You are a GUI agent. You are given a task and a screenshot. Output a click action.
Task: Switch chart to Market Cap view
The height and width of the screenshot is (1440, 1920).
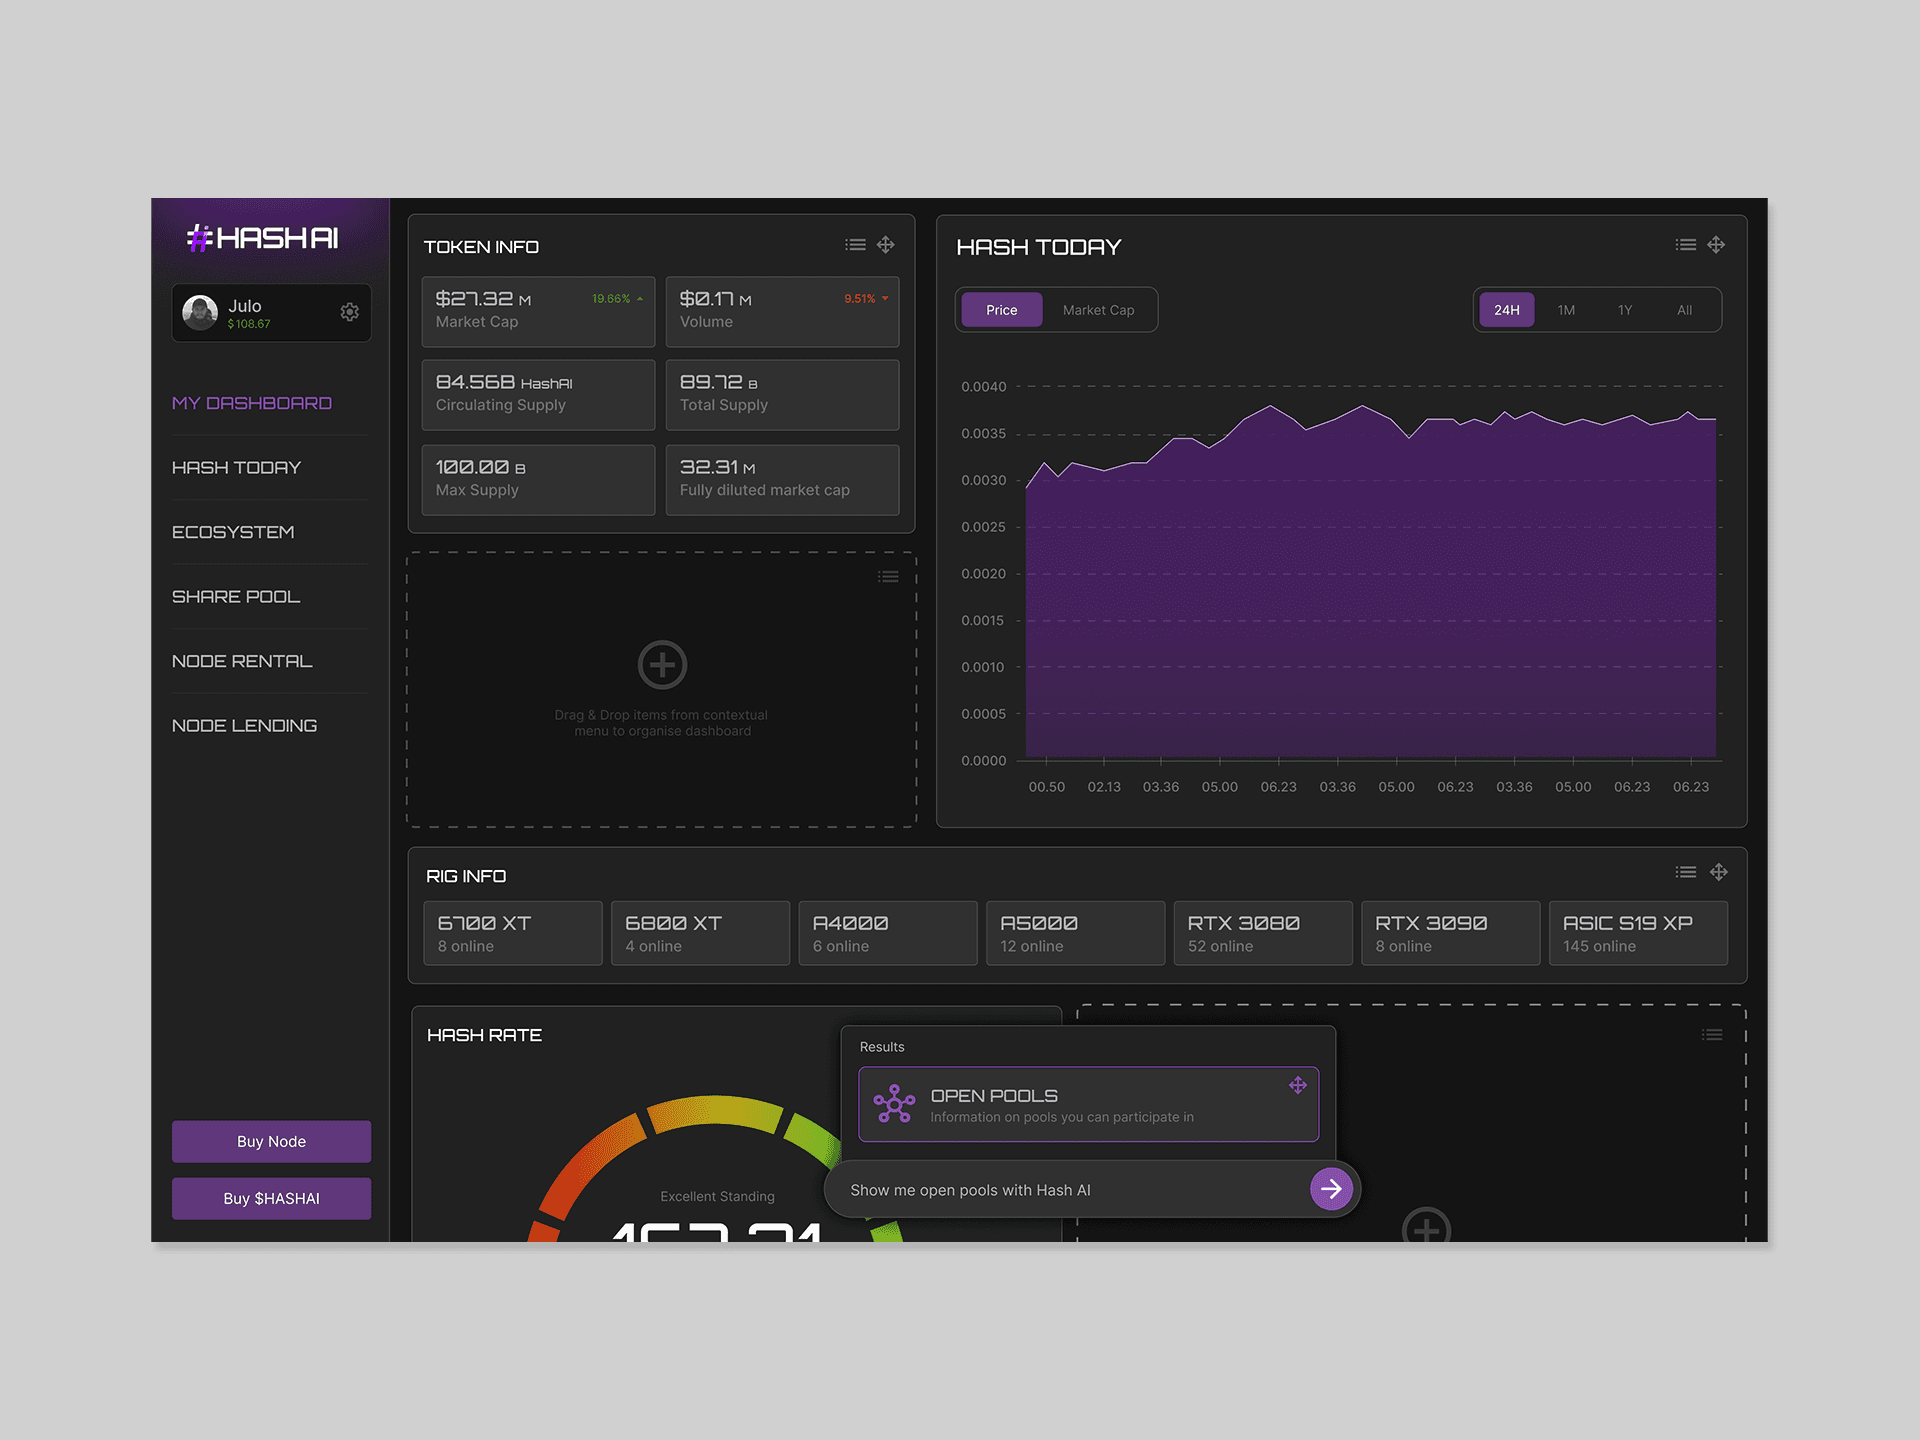coord(1099,310)
